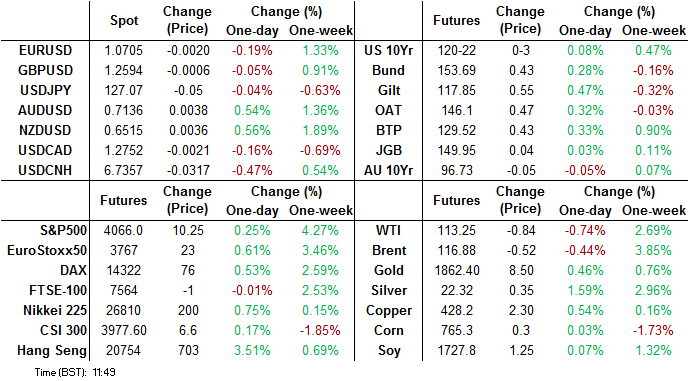Image resolution: width=688 pixels, height=381 pixels.
Task: Select the Gold futures price 1862.40
Action: [457, 270]
